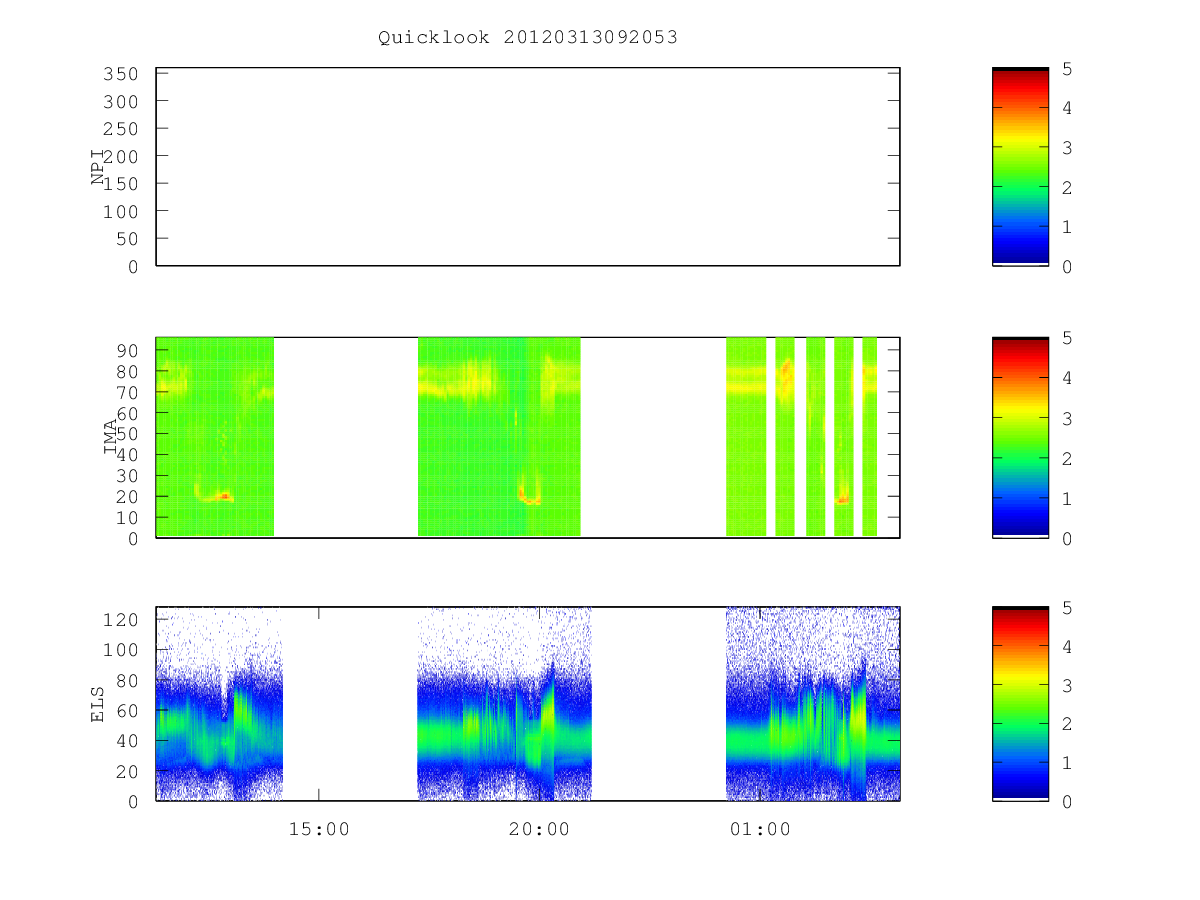Click the 10 tick on IMA axis
This screenshot has width=1200, height=900.
(126, 518)
